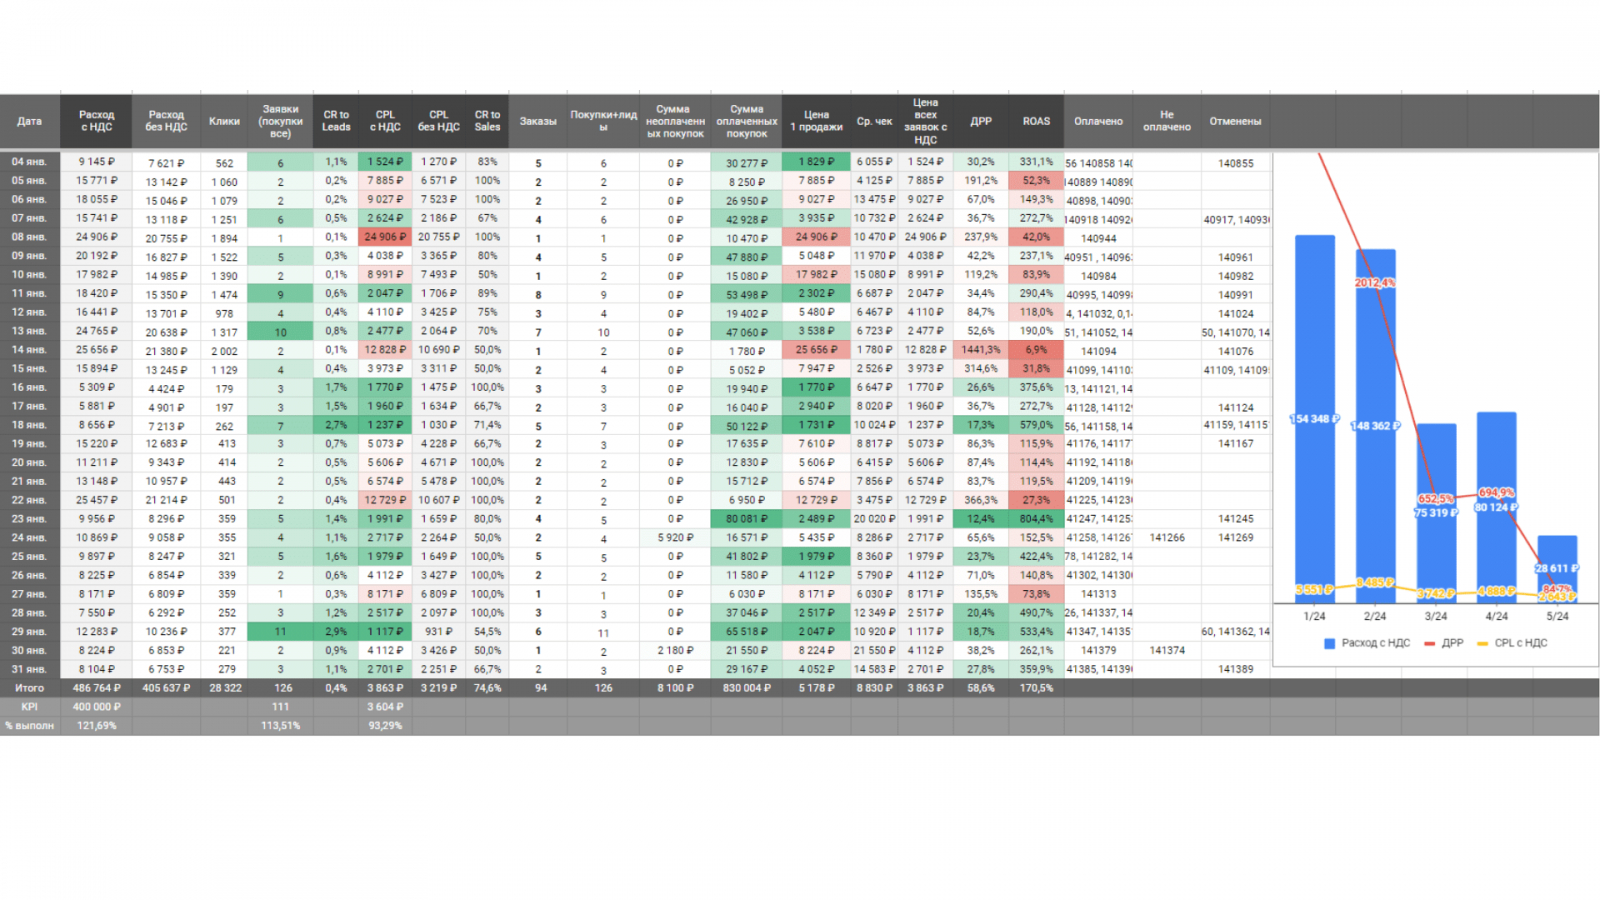Select the date cell 15 янв.
Viewport: 1600px width, 900px height.
[x=30, y=369]
